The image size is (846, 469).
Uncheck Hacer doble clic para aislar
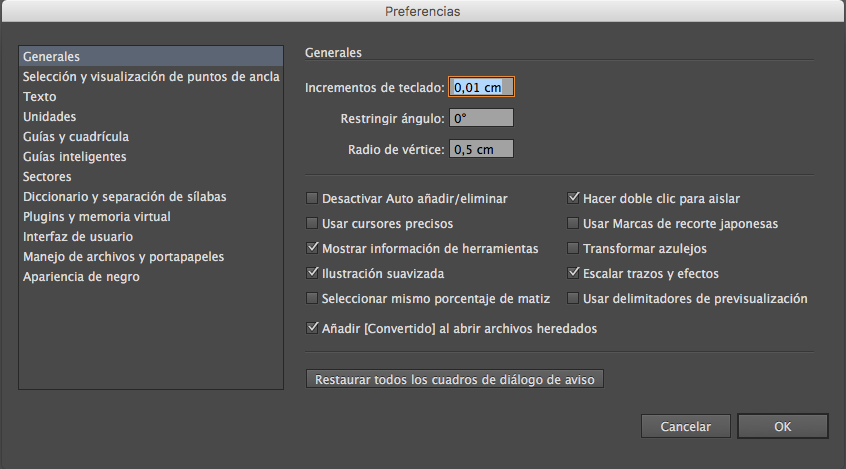574,199
